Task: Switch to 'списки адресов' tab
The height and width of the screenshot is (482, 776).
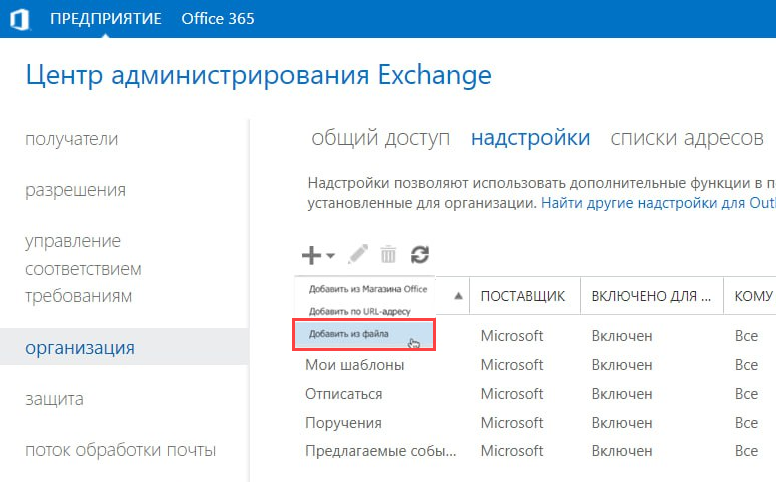Action: pyautogui.click(x=687, y=138)
